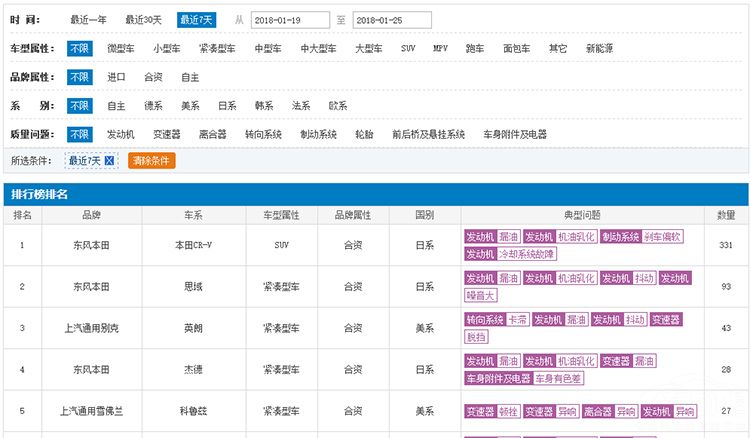Choose 新能源 in the vehicle type filter
The image size is (750, 438).
[x=600, y=48]
